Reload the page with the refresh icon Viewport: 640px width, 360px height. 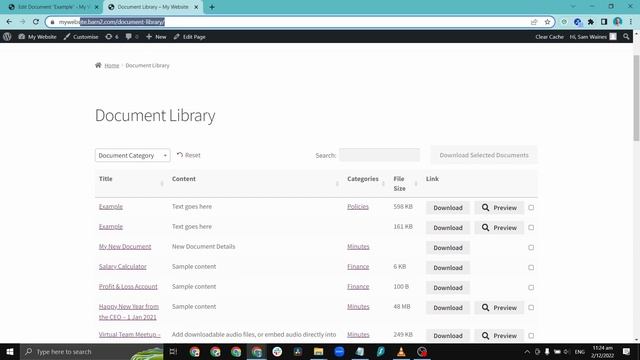coord(36,22)
